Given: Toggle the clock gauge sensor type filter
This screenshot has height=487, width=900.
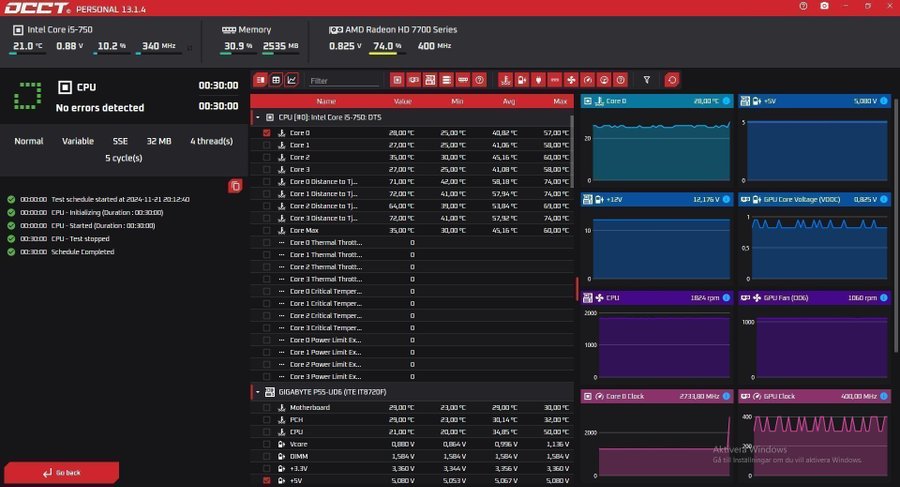Looking at the screenshot, I should pyautogui.click(x=588, y=80).
